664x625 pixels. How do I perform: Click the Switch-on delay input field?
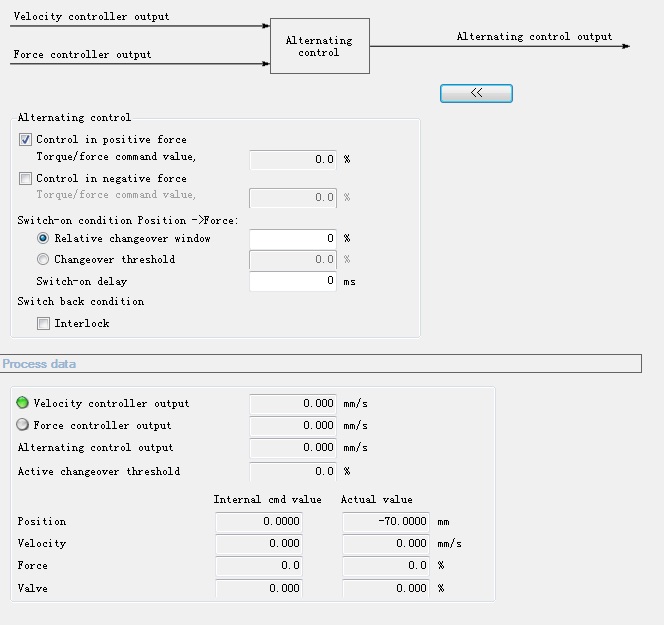point(293,281)
